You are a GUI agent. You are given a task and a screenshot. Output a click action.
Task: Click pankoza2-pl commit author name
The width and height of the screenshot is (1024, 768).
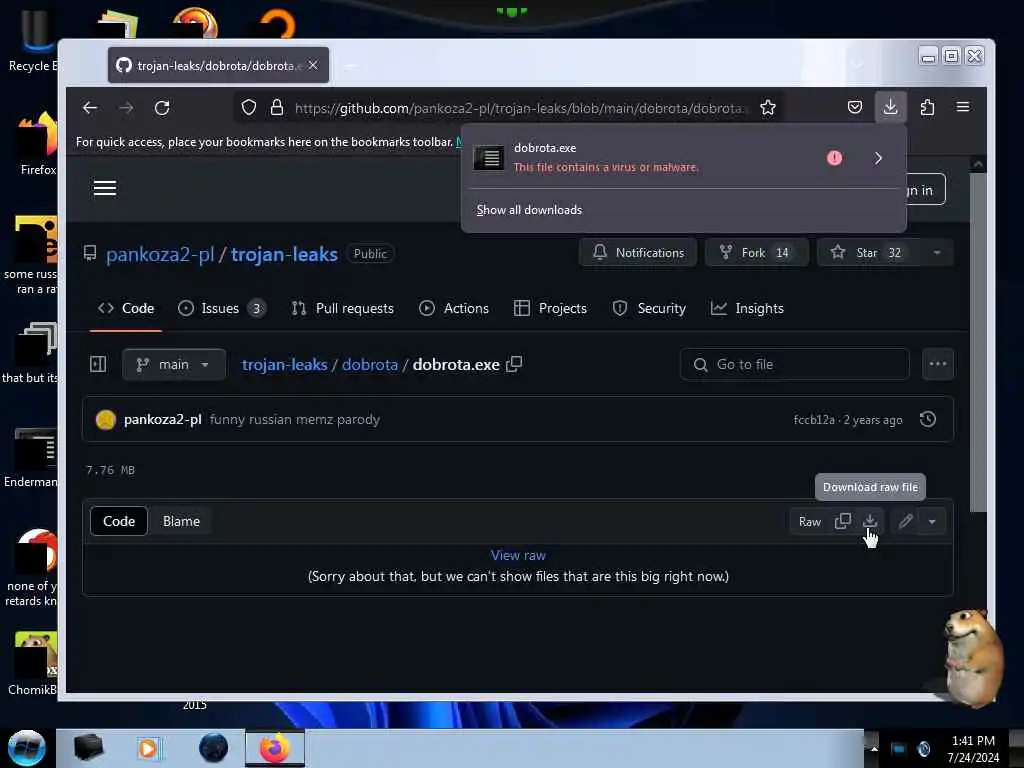tap(163, 419)
